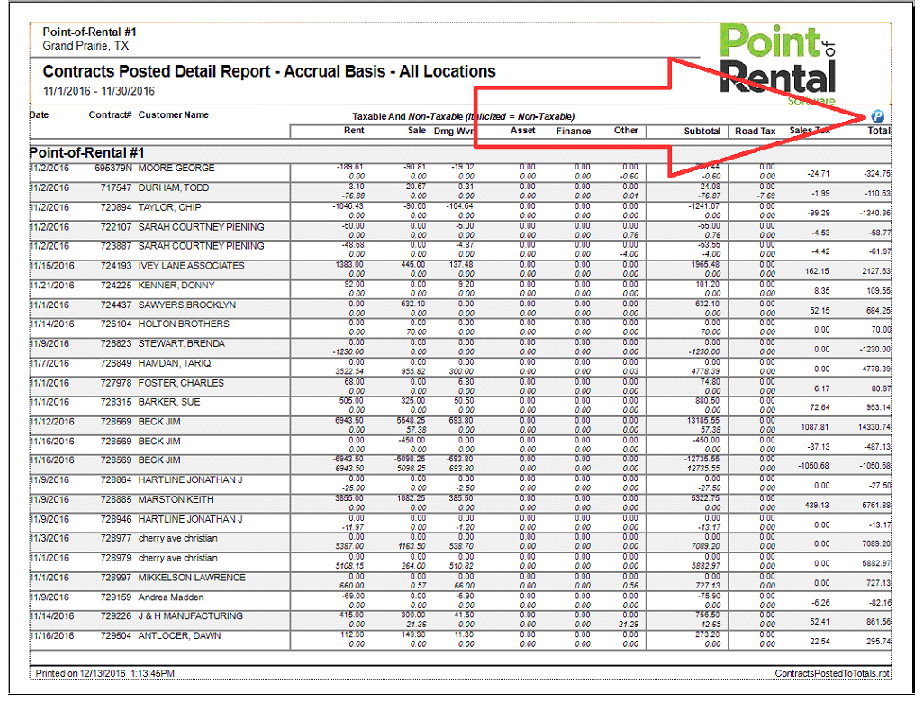This screenshot has width=921, height=705.
Task: Click contract number 722107
Action: coord(116,227)
